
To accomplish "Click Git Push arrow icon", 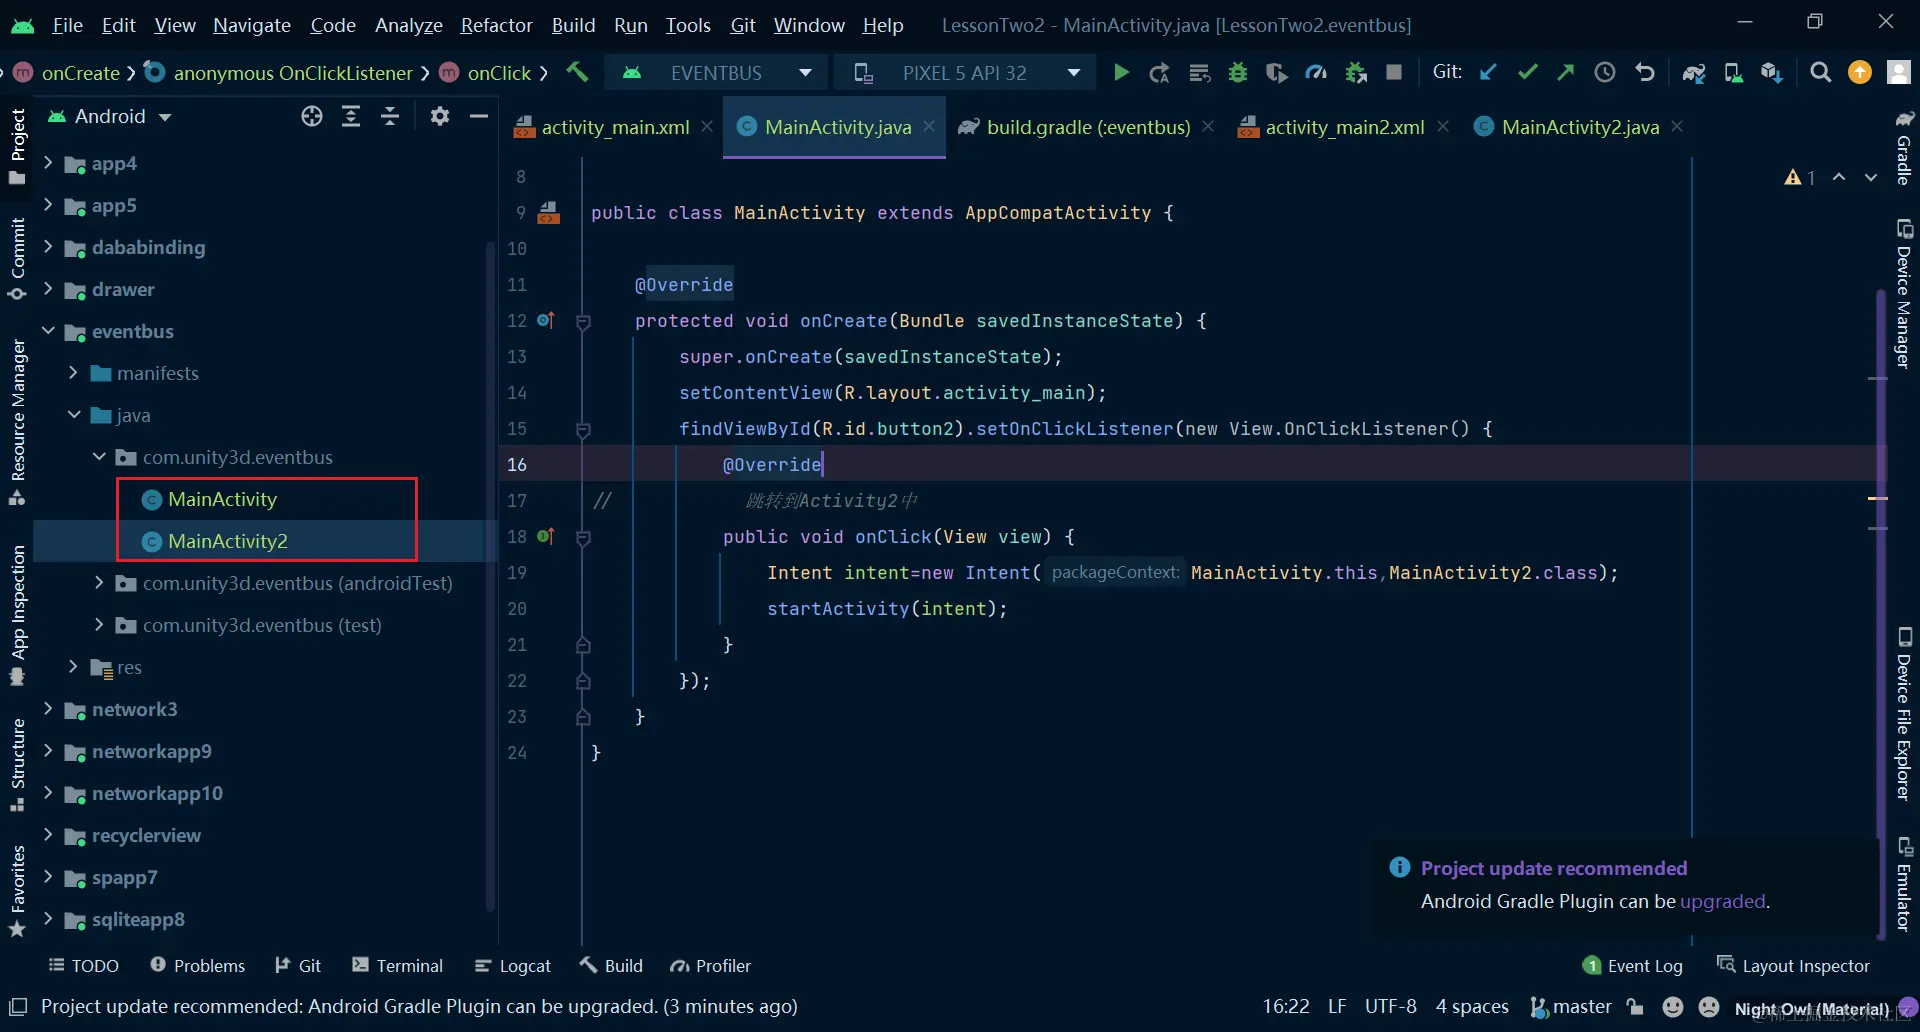I will coord(1566,72).
